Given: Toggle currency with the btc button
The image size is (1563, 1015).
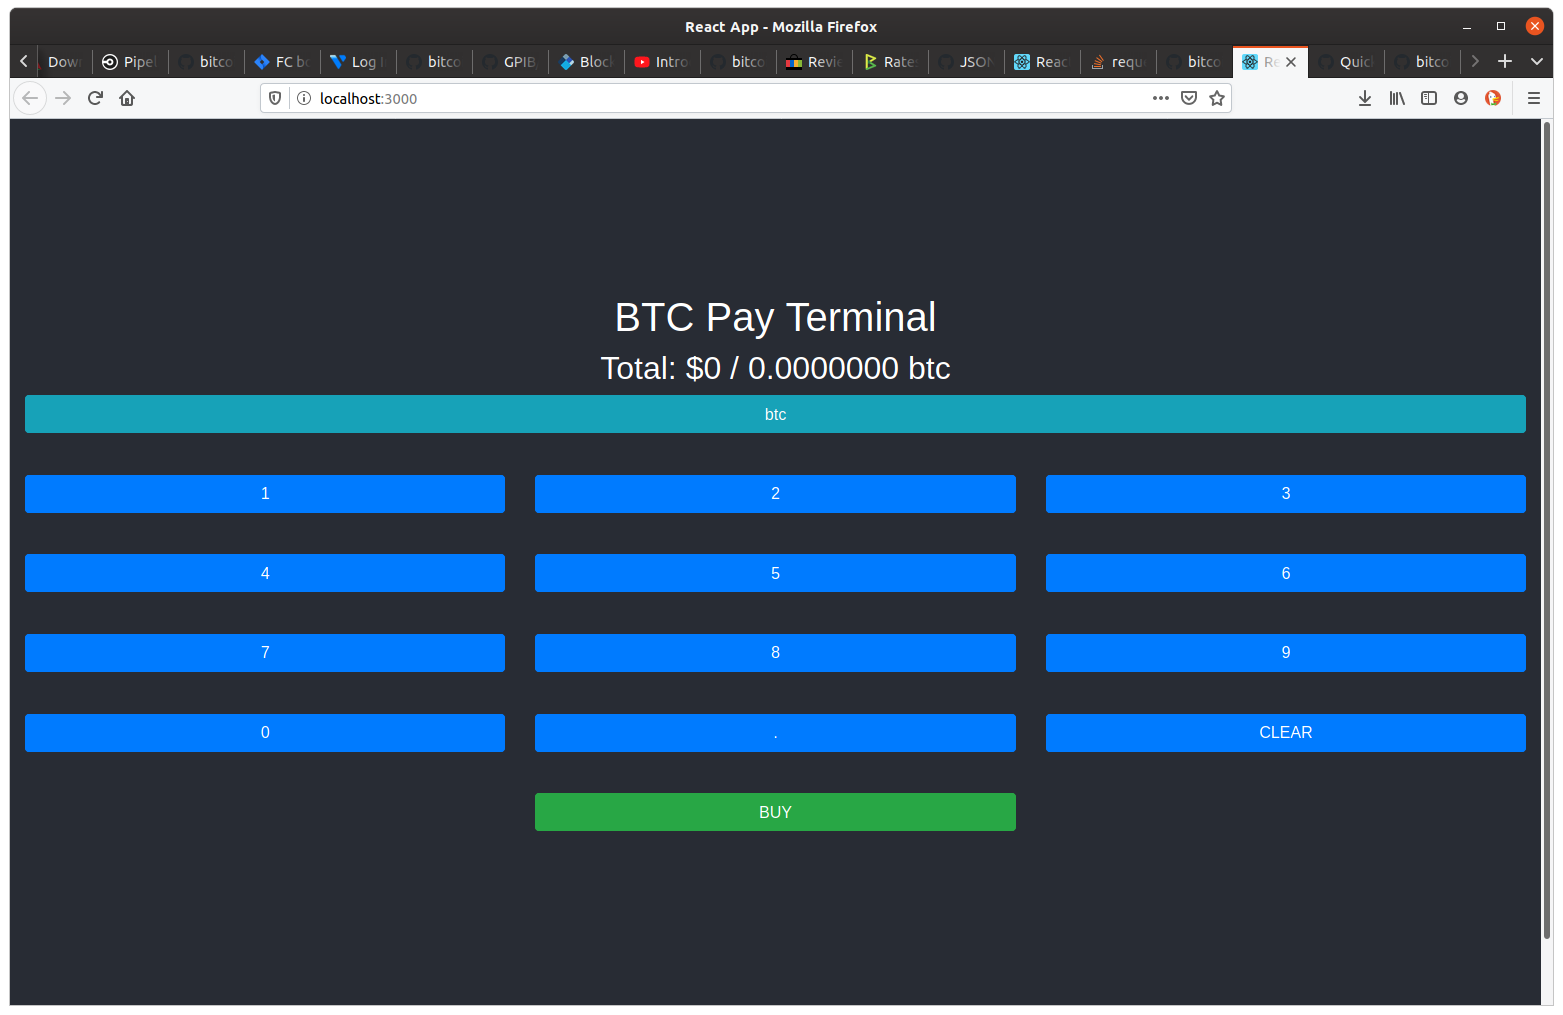Looking at the screenshot, I should (x=775, y=414).
